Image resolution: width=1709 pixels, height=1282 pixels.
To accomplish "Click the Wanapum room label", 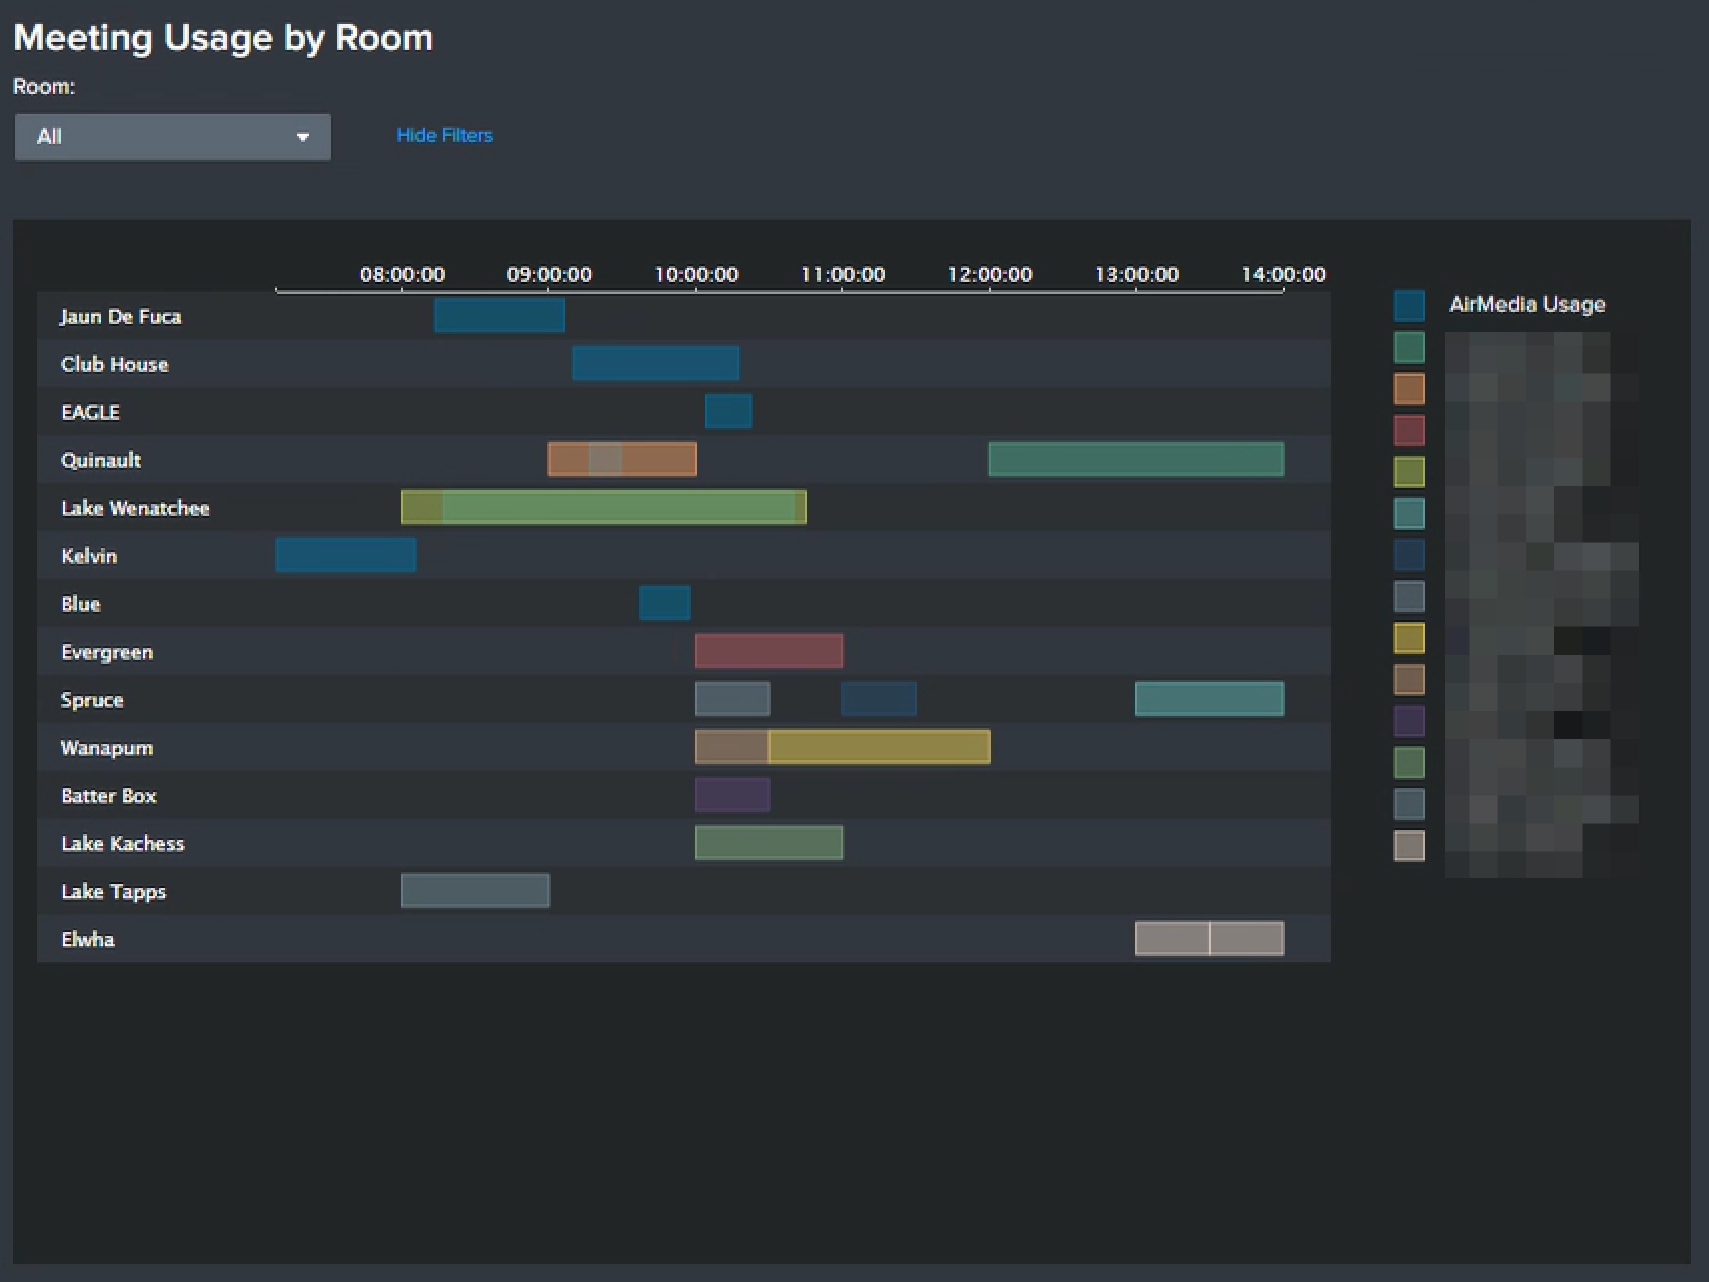I will click(107, 748).
